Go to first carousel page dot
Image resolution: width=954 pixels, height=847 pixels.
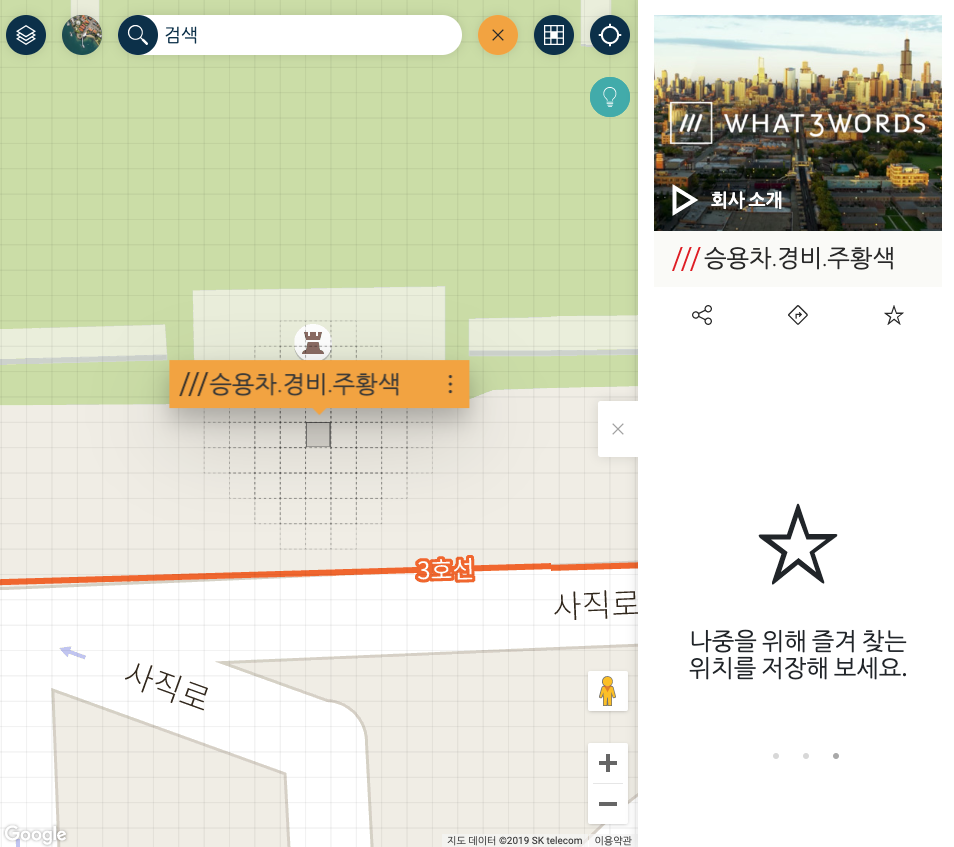[776, 756]
